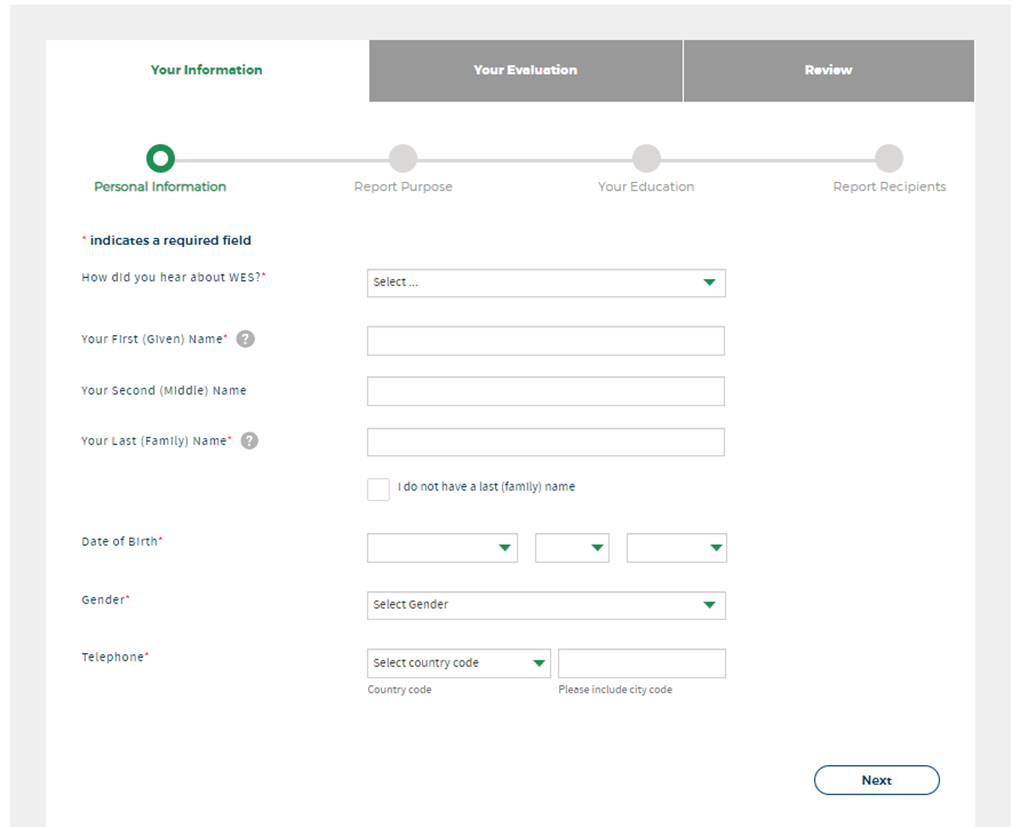Click the 'Your Second (Middle) Name' label
Screen dimensions: 1020x827
(x=164, y=390)
